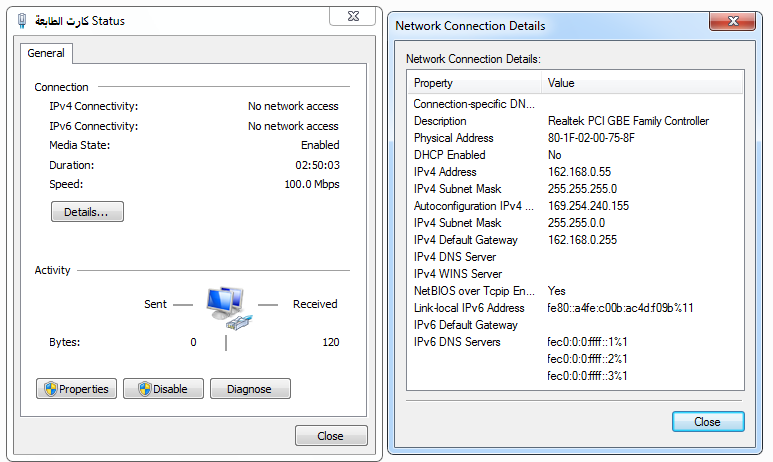Close the Status dialog with X icon
Viewport: 773px width, 462px height.
[353, 16]
